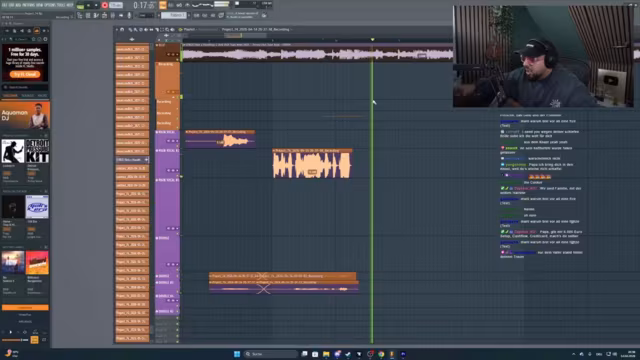The image size is (640, 360).
Task: Click the Windows taskbar search box
Action: point(270,354)
